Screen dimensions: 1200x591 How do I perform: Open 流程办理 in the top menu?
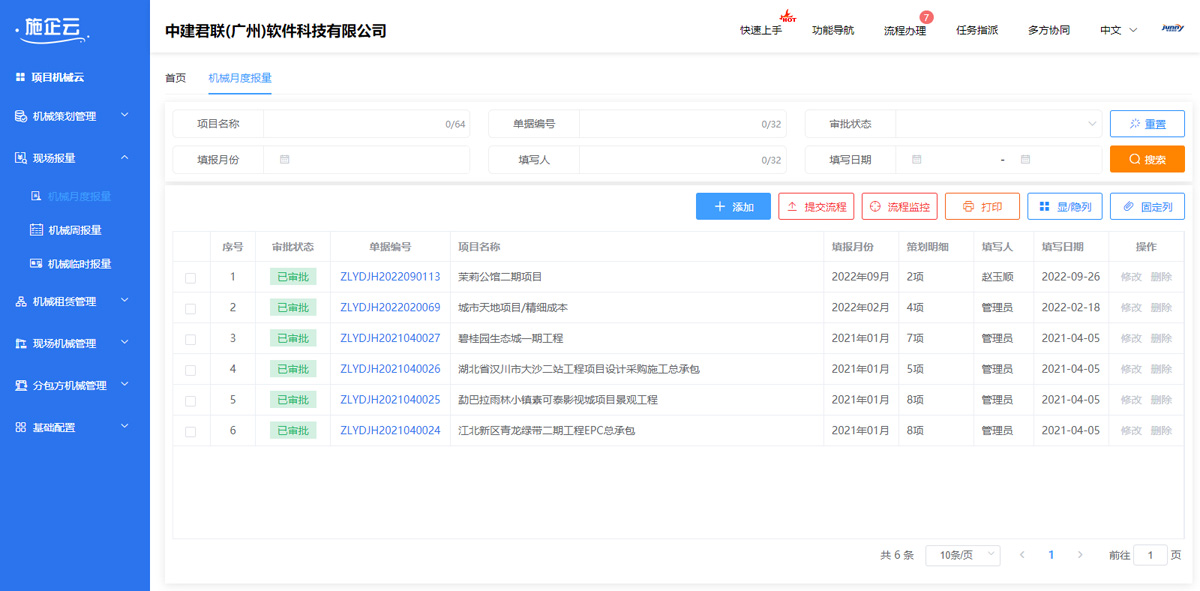click(905, 30)
